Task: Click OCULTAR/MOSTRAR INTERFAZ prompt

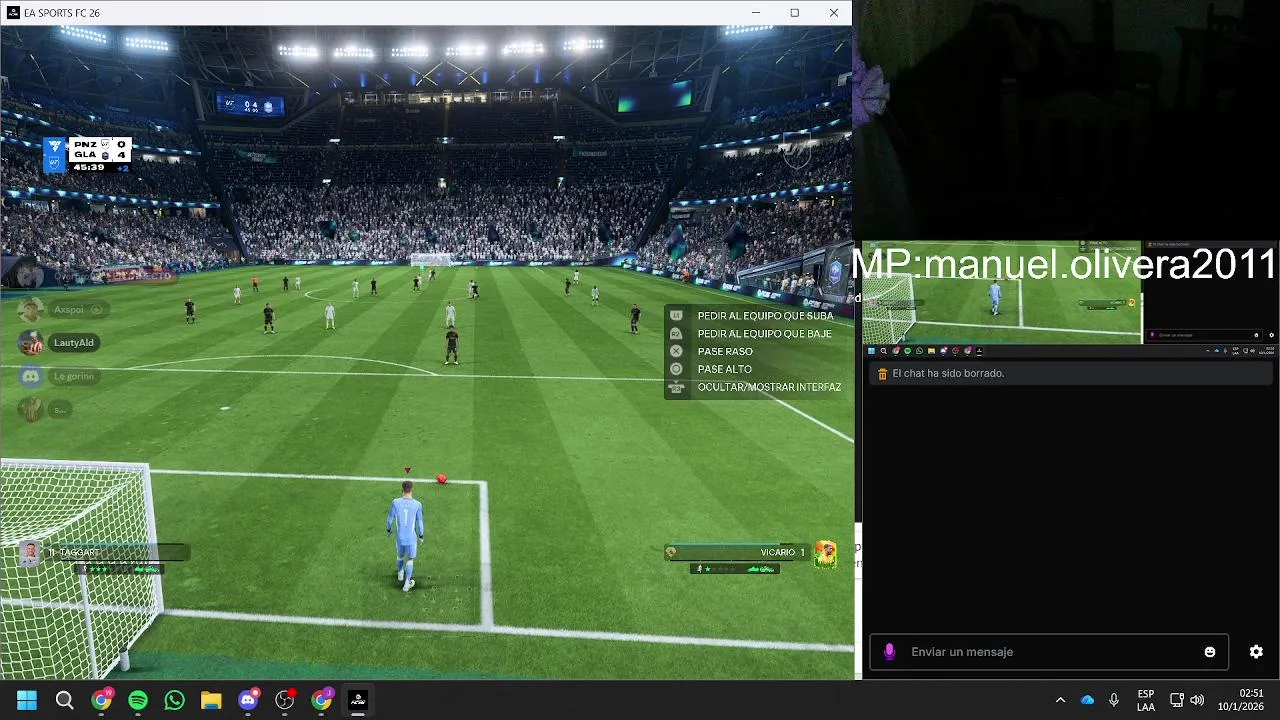Action: (769, 388)
